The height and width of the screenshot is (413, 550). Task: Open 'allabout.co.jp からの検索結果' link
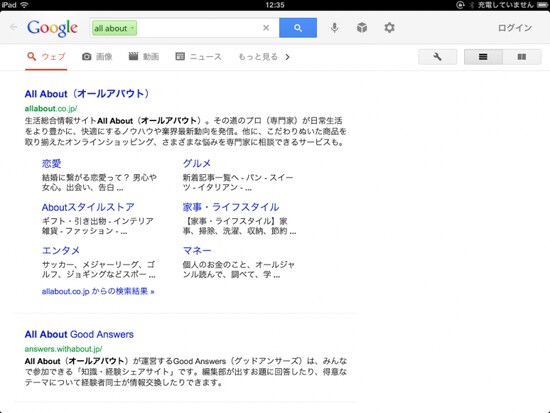point(98,291)
